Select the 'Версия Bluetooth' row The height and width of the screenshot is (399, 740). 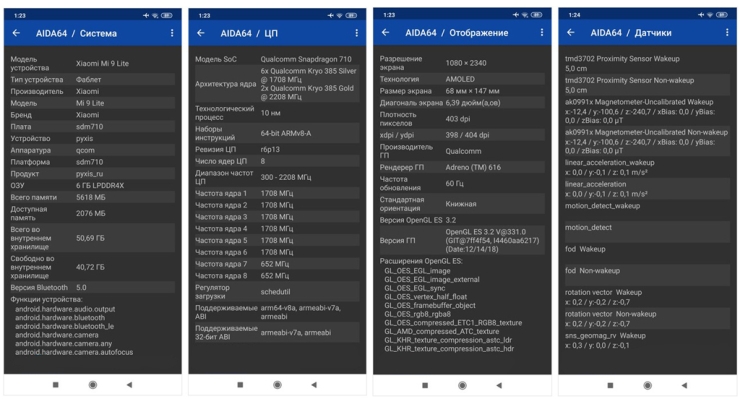(92, 288)
